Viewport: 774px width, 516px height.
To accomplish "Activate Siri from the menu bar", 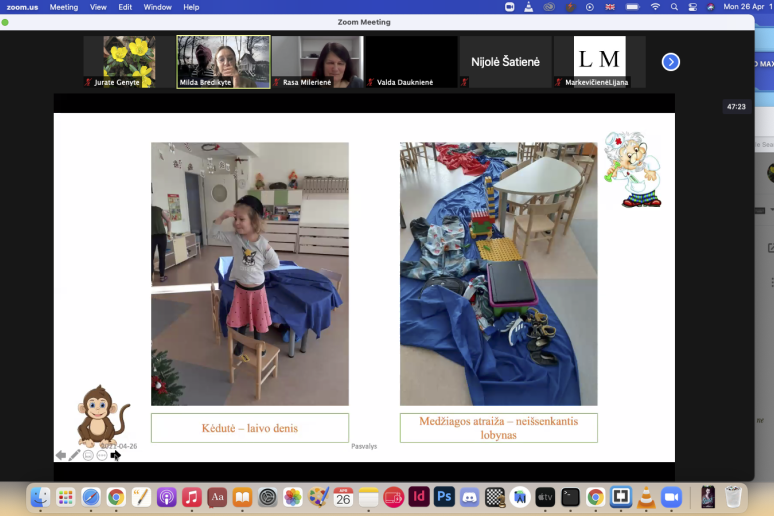I will click(x=711, y=7).
